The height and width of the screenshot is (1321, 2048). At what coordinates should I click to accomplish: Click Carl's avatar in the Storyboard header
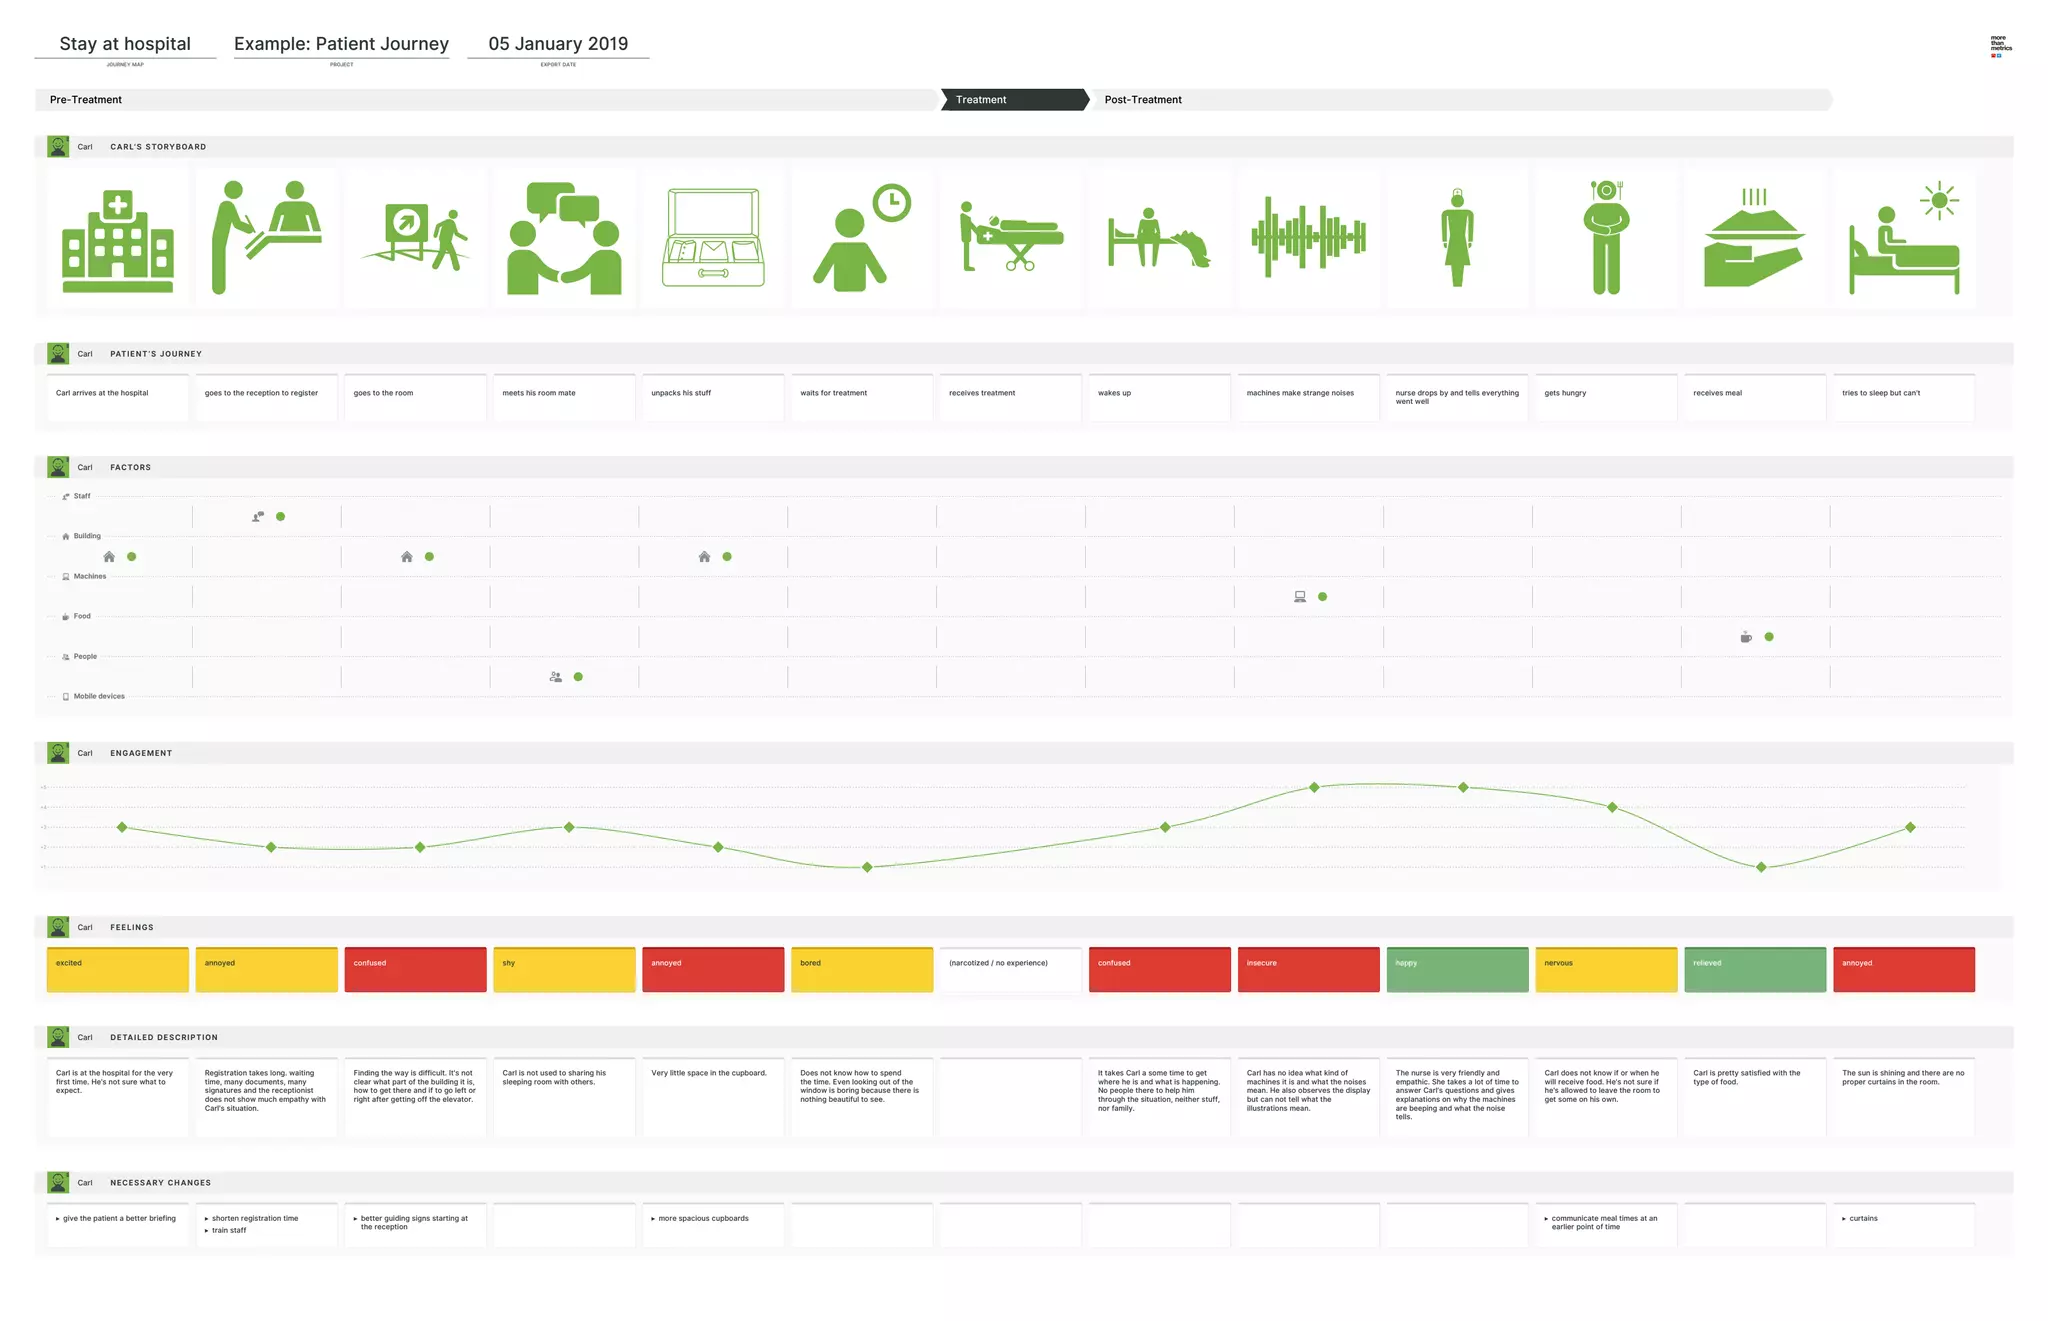coord(59,147)
